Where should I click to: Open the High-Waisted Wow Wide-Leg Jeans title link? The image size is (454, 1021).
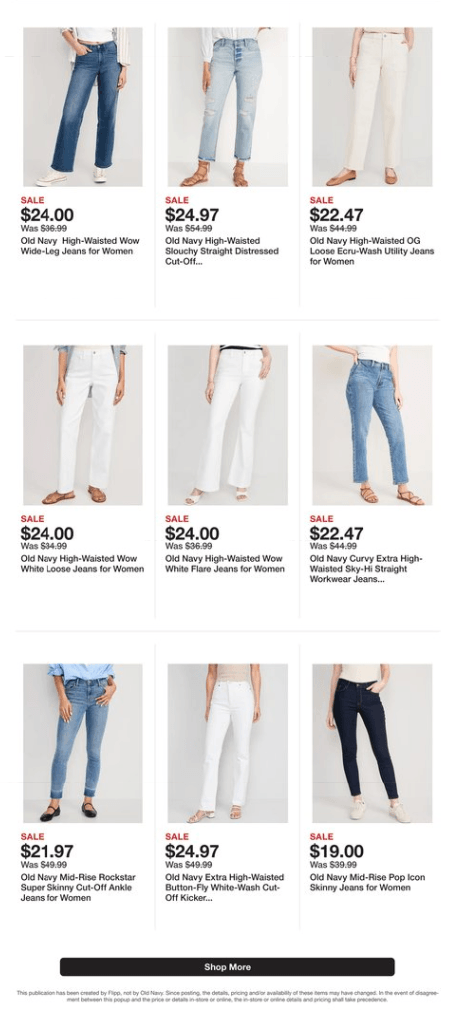[x=79, y=246]
